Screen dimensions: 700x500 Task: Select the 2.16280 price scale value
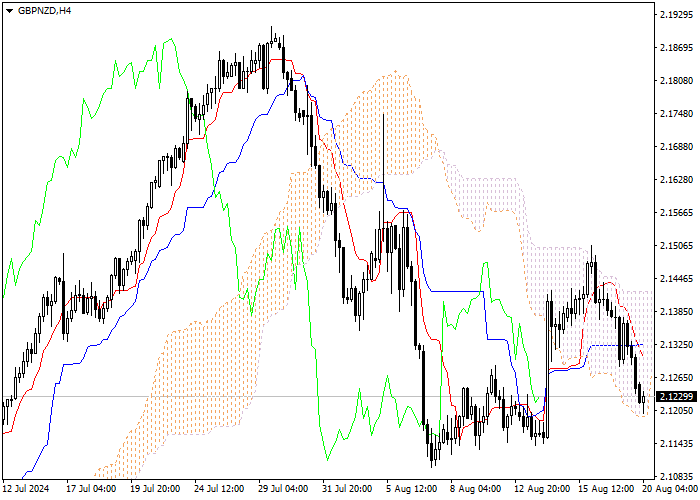click(676, 179)
